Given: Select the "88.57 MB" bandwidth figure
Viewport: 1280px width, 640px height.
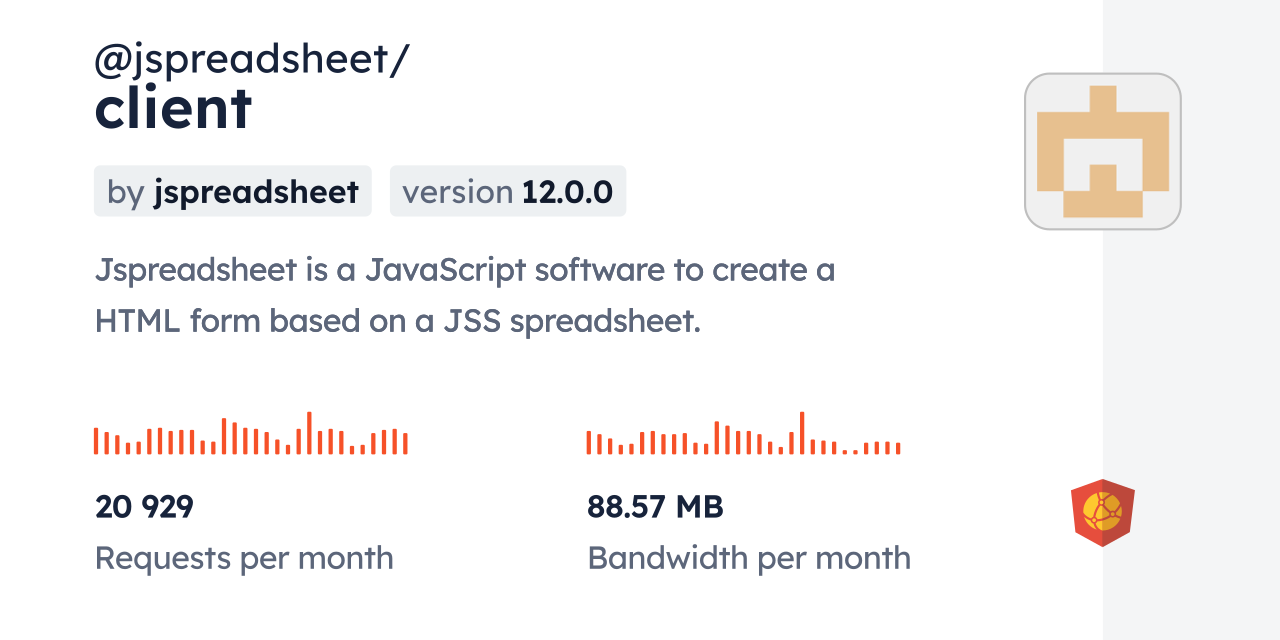Looking at the screenshot, I should (655, 507).
